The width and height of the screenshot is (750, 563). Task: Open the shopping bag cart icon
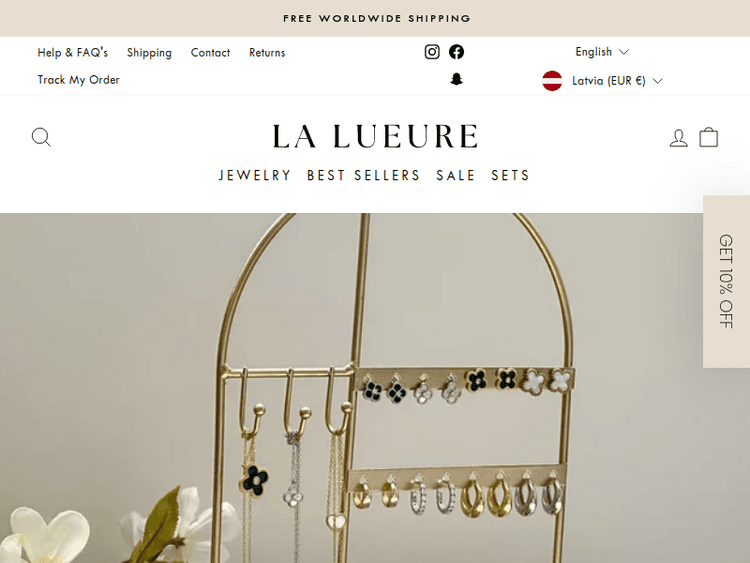click(708, 137)
